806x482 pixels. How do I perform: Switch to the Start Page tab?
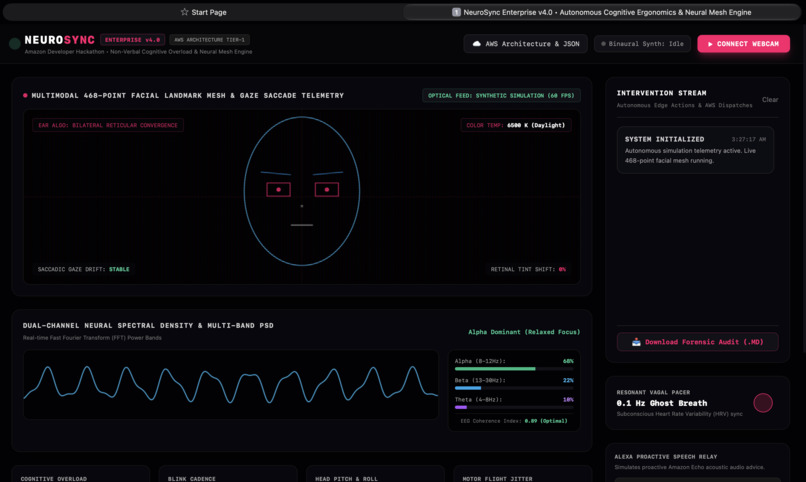click(203, 12)
